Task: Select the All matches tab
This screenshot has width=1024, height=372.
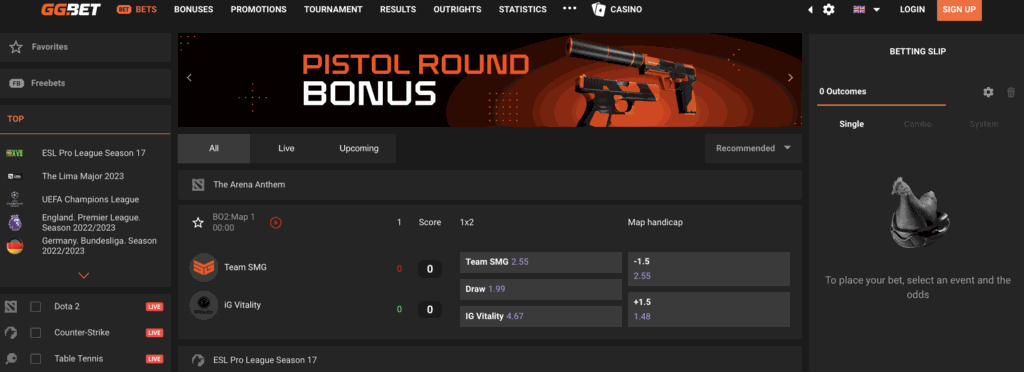Action: point(214,148)
